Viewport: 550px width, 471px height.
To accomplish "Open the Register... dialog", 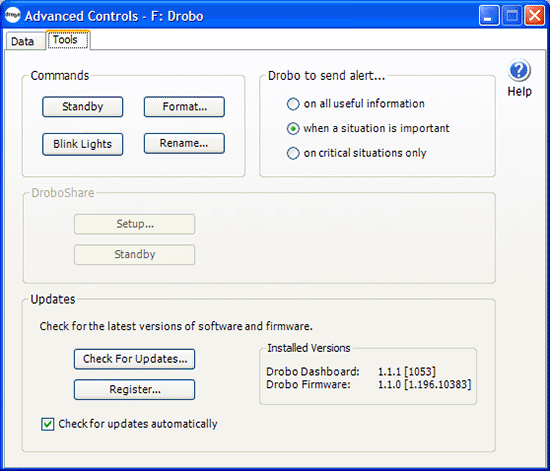I will pos(134,389).
